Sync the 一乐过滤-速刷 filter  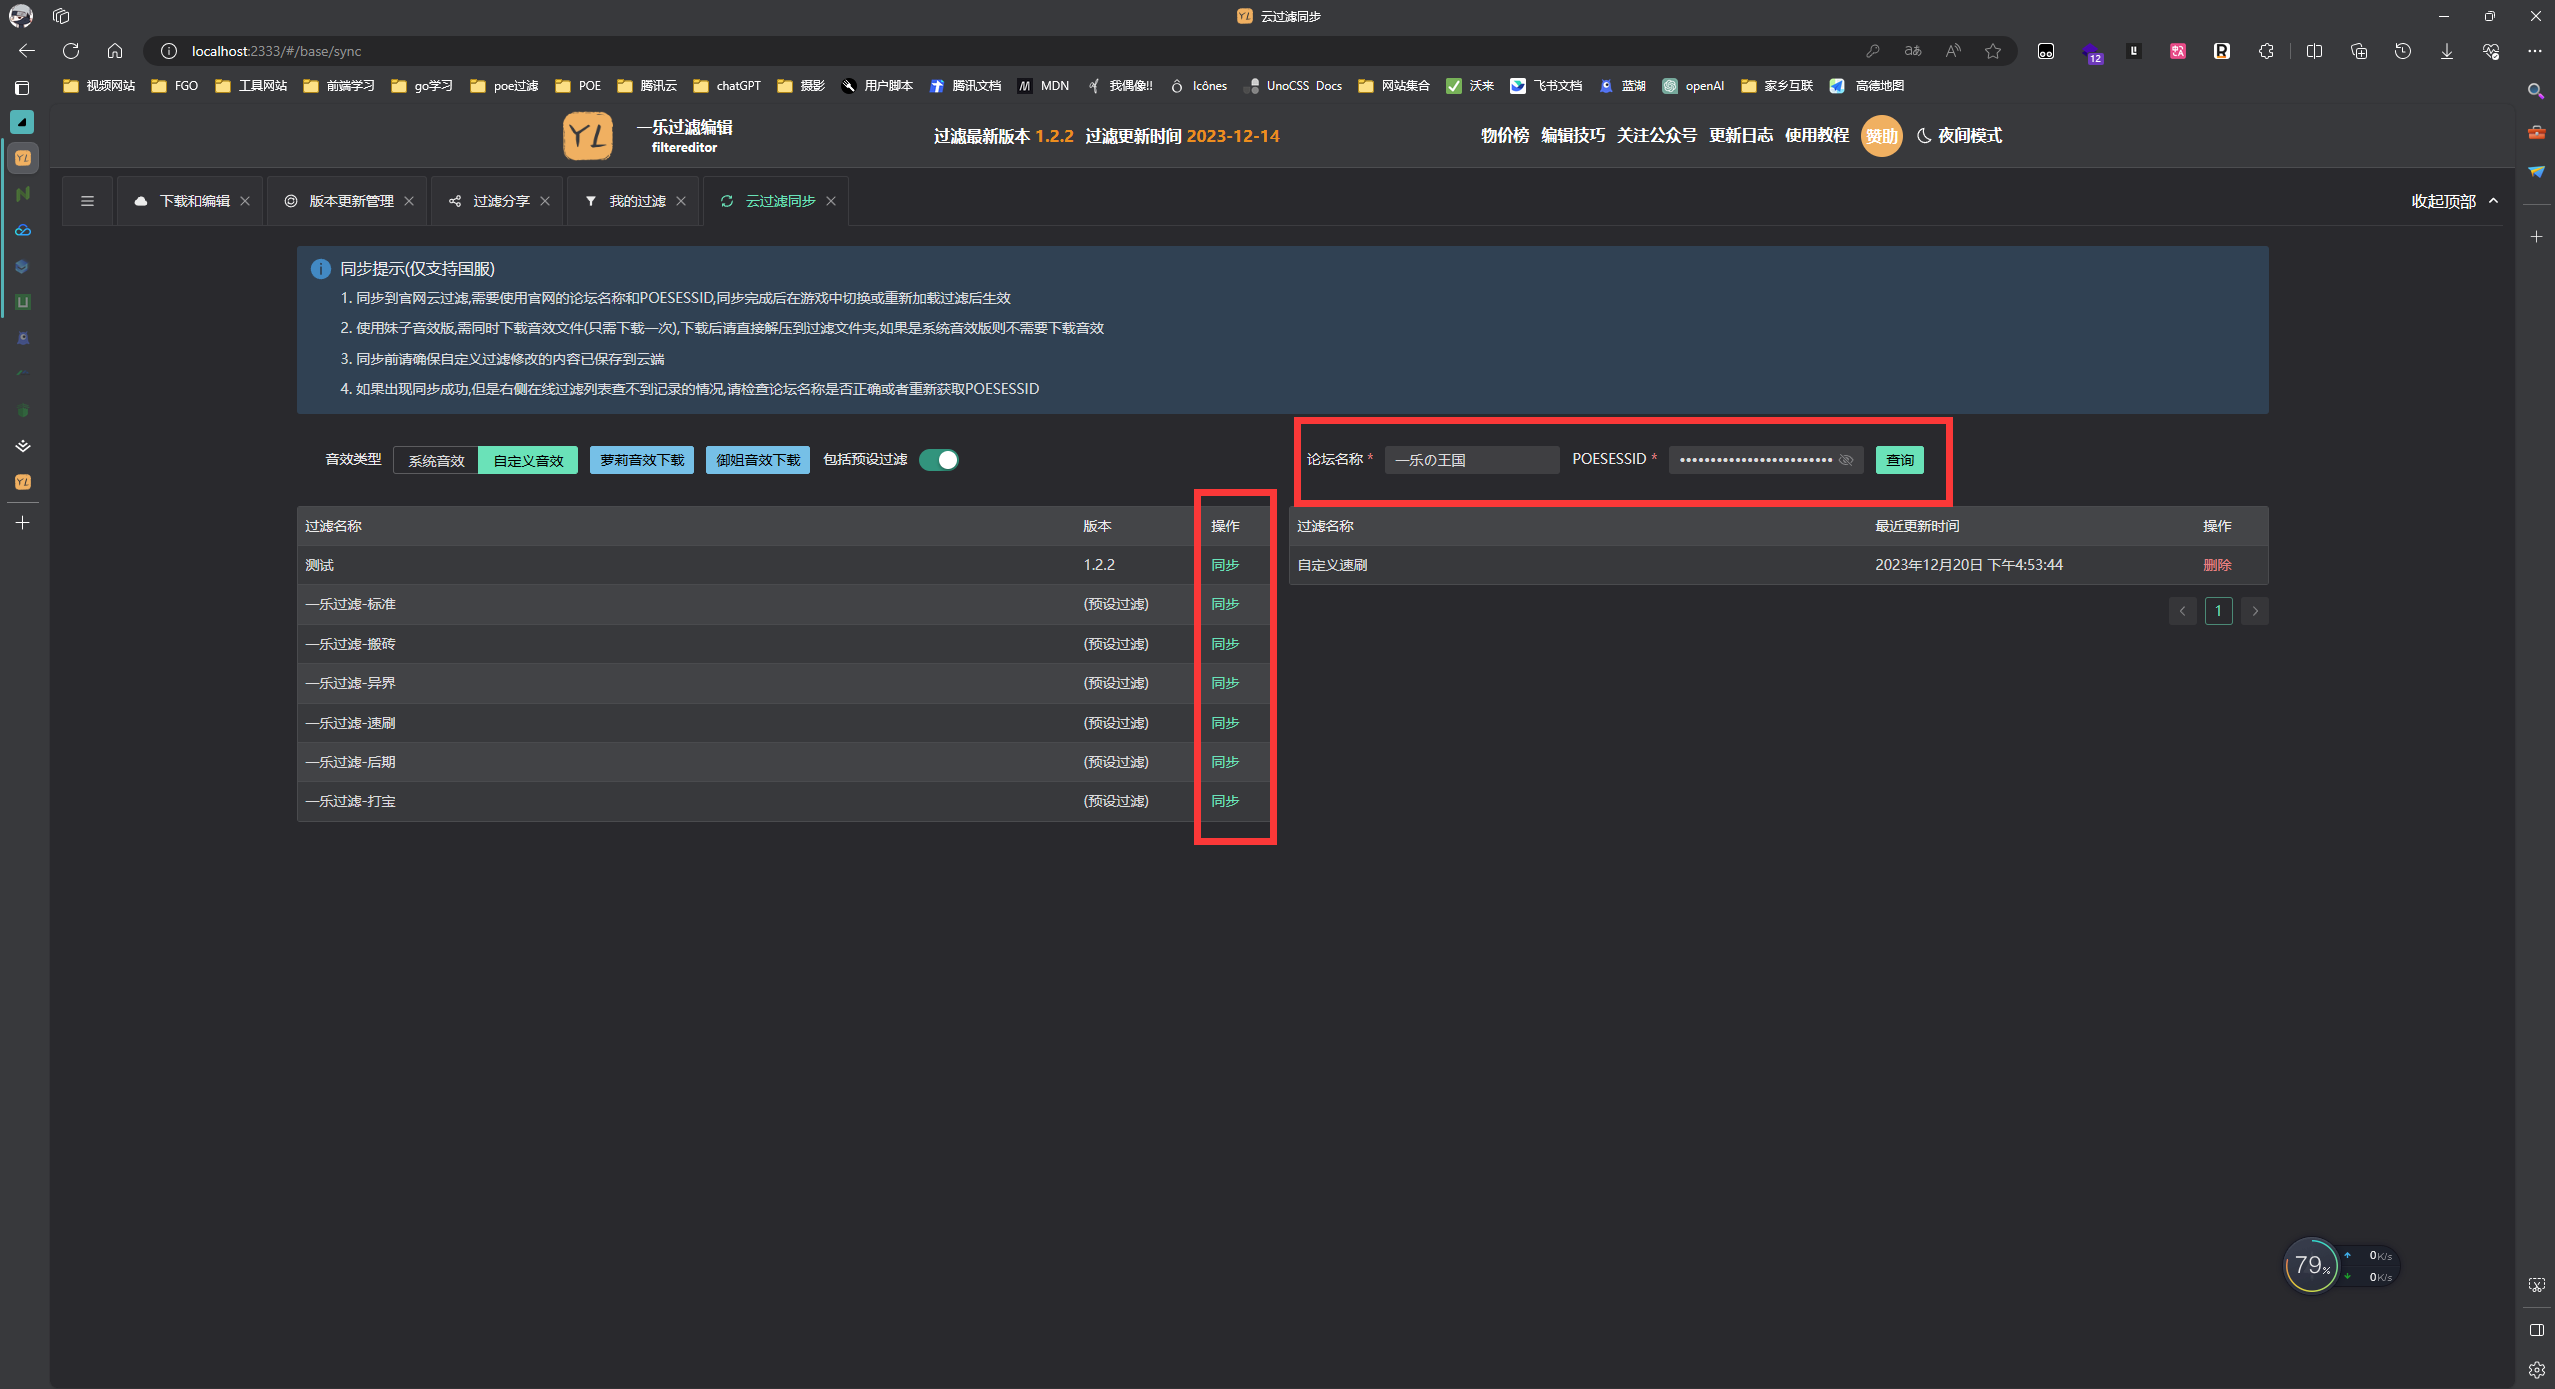[1225, 723]
